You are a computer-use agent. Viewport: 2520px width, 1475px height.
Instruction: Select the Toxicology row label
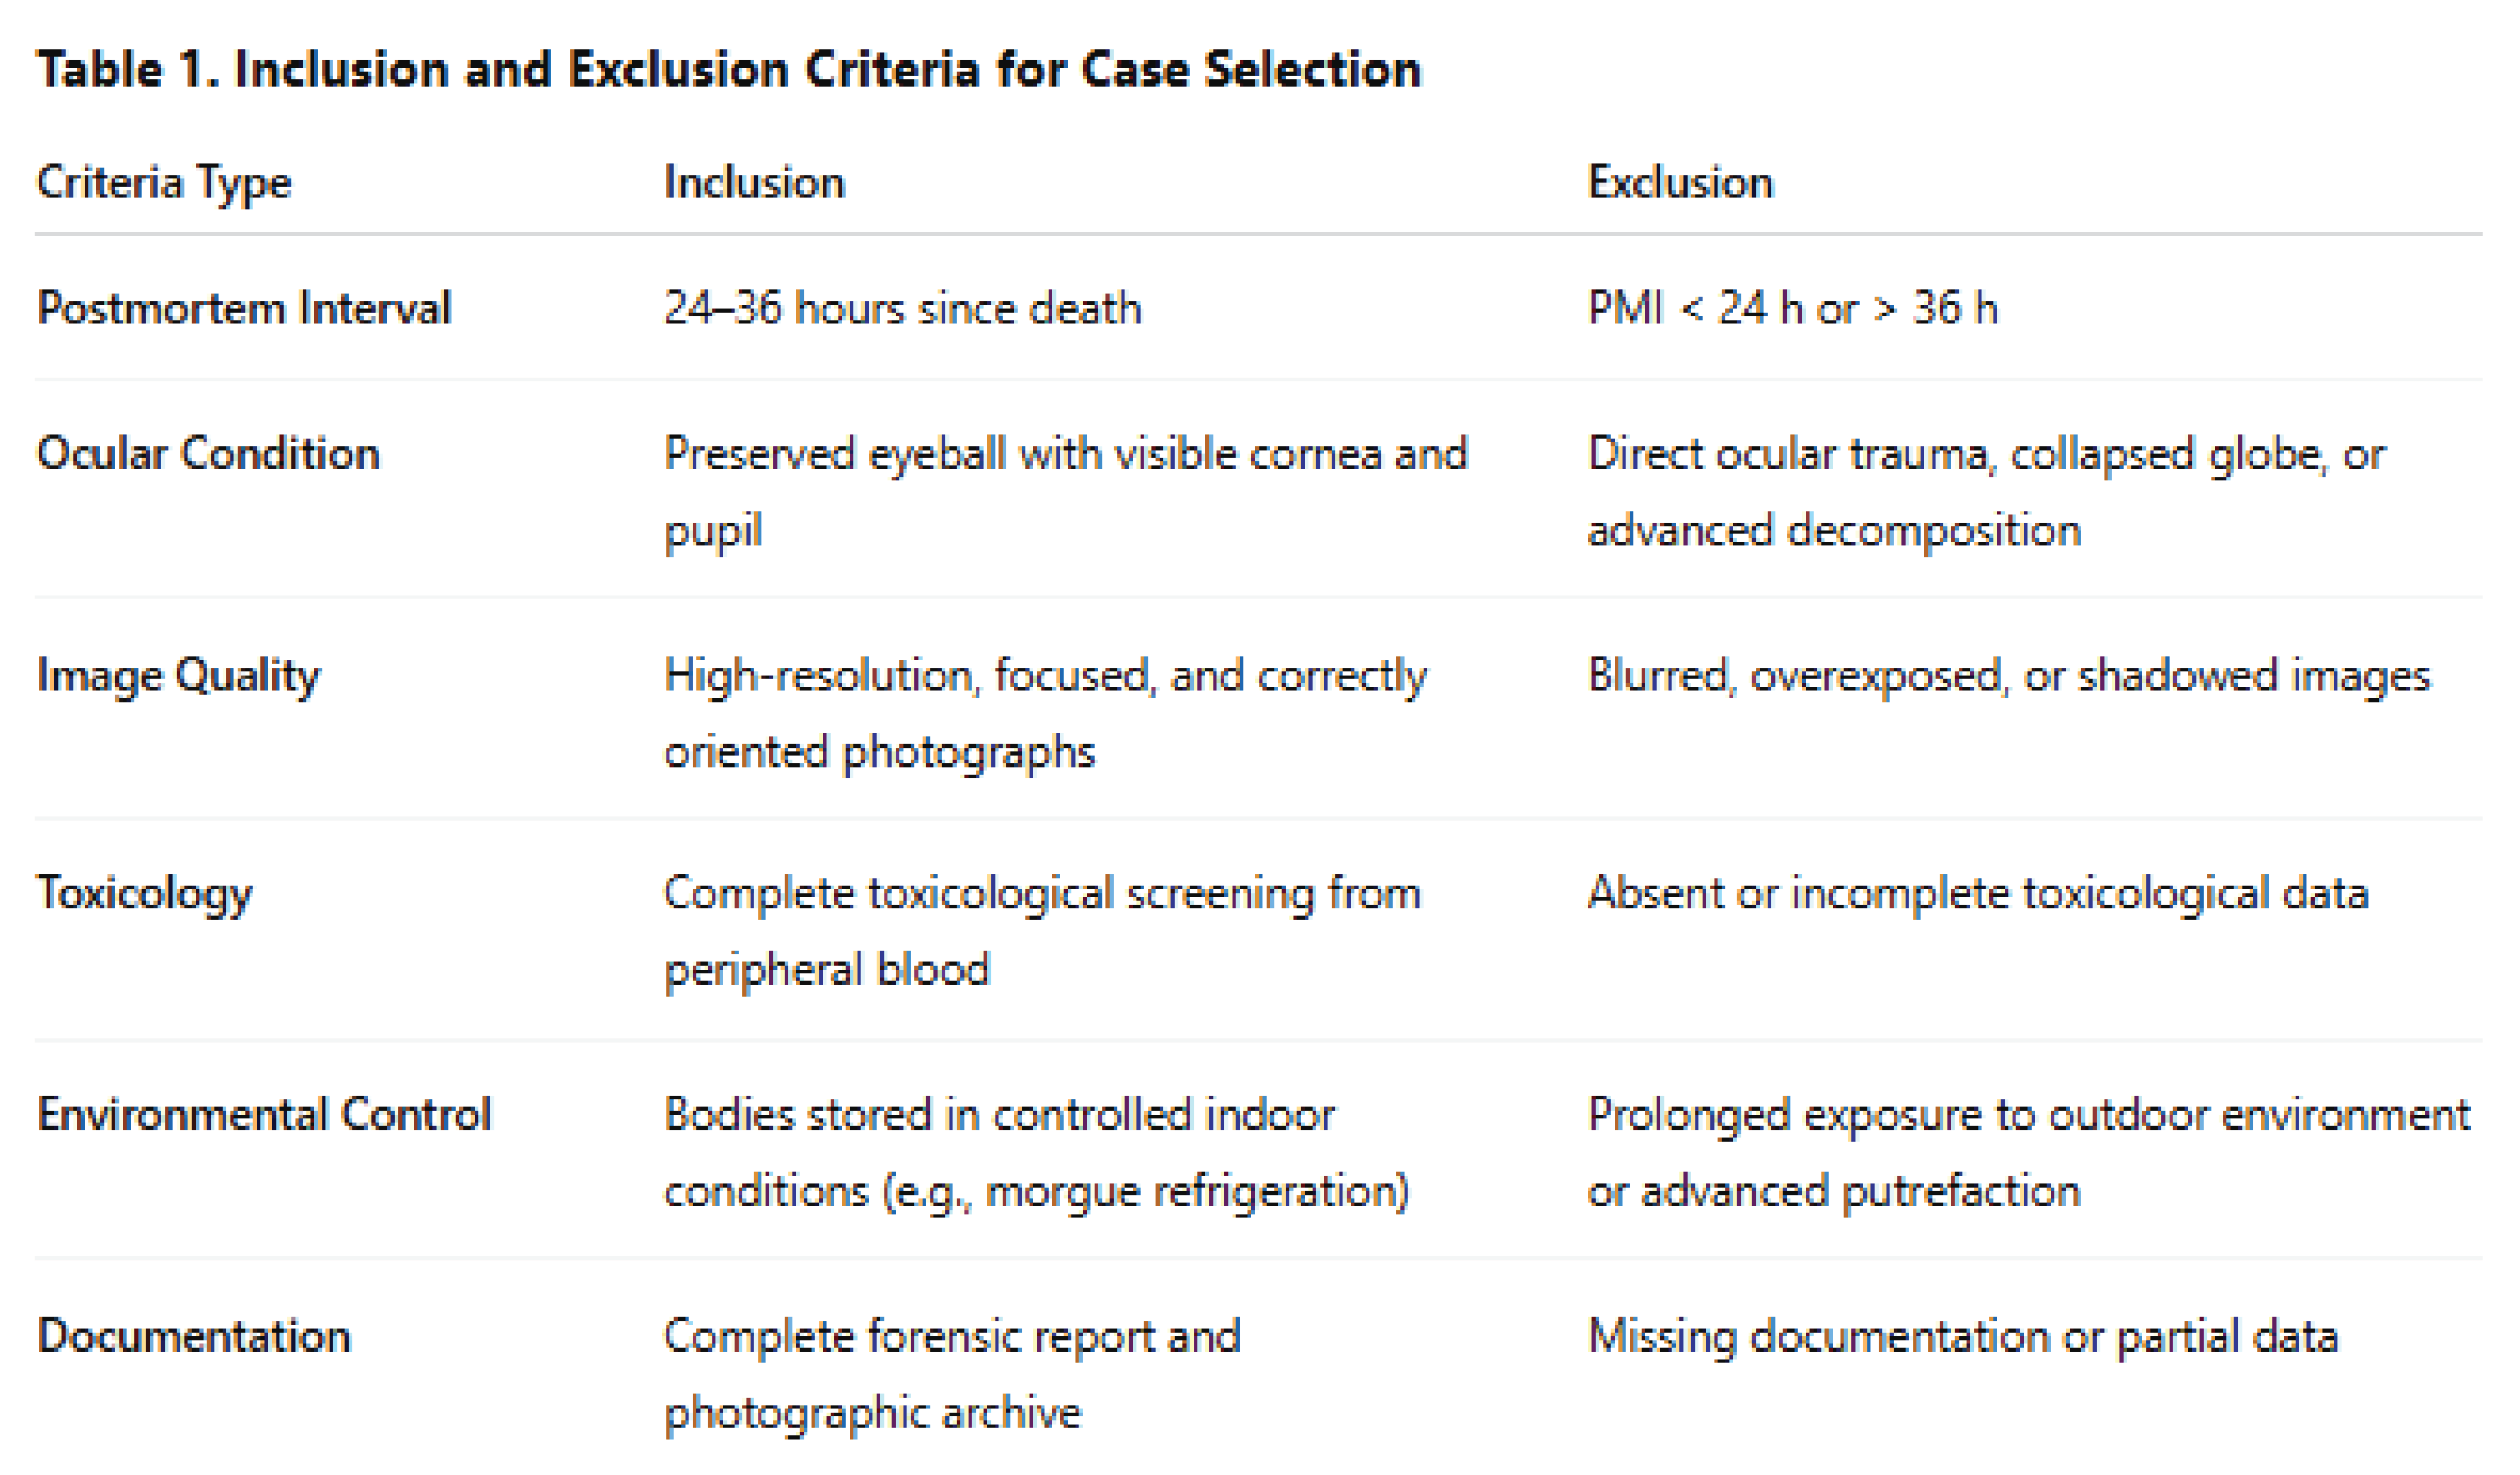point(145,893)
